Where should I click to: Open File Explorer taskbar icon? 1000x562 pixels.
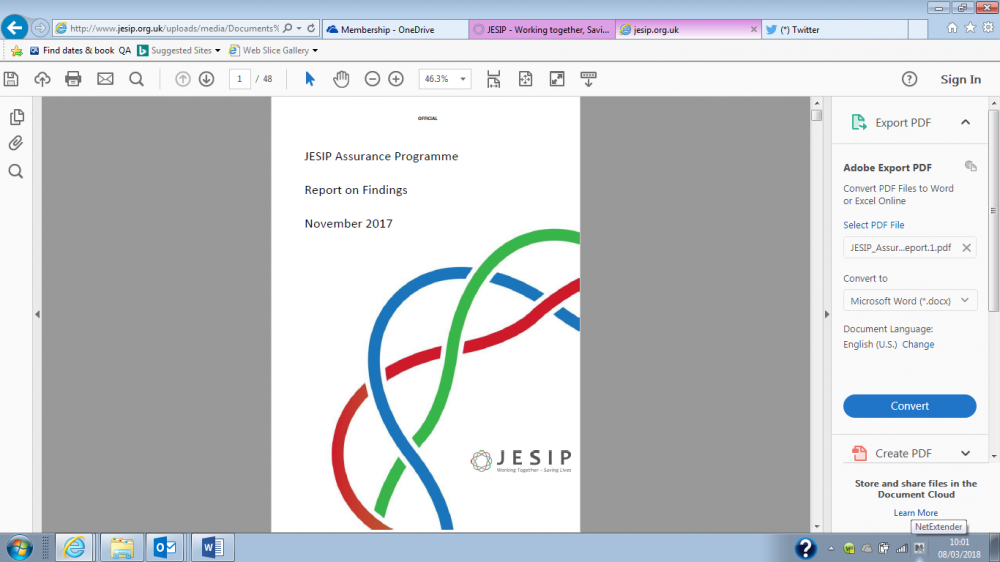point(121,547)
